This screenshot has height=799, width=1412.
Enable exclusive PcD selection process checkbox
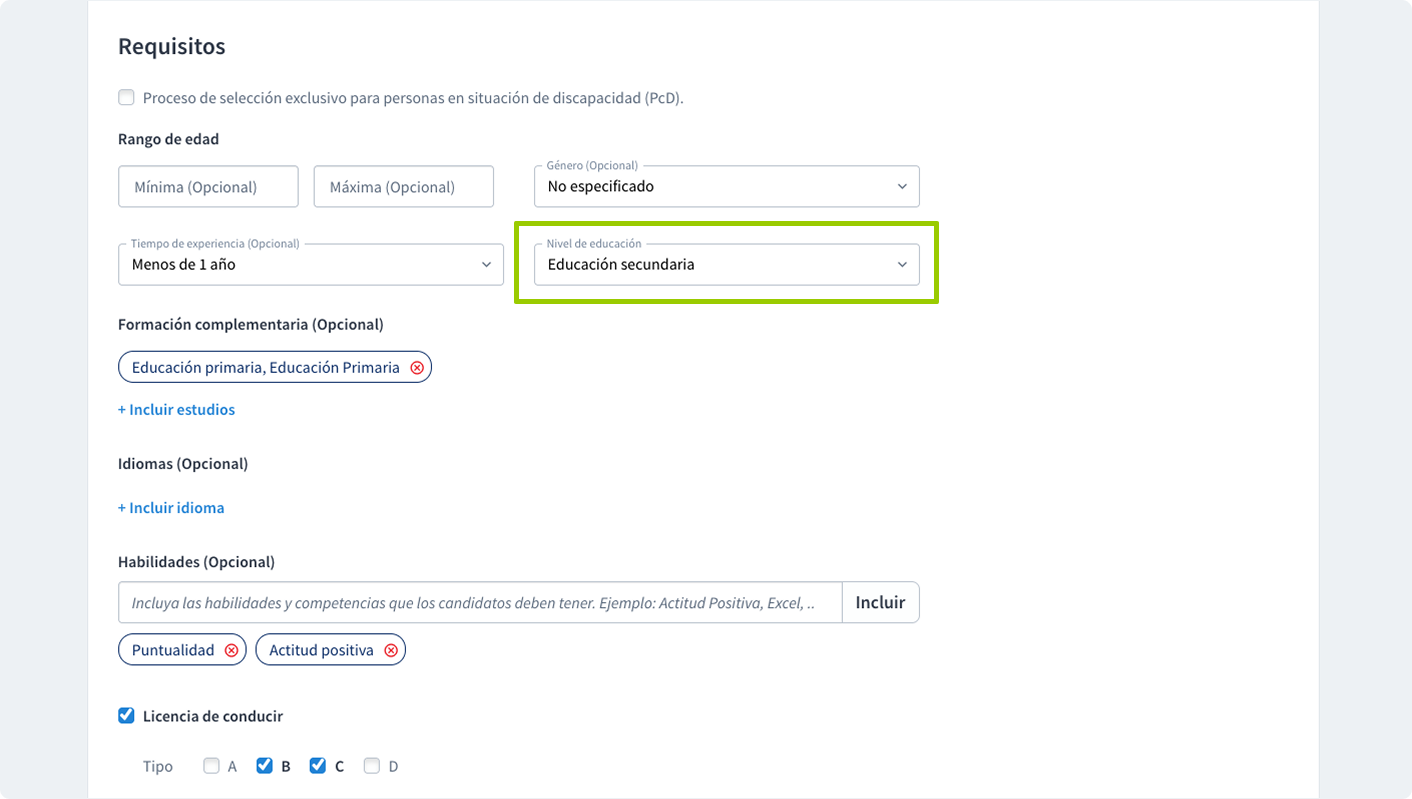point(126,98)
